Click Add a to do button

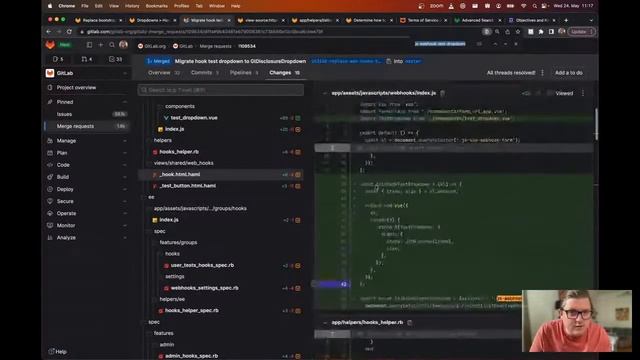[569, 73]
